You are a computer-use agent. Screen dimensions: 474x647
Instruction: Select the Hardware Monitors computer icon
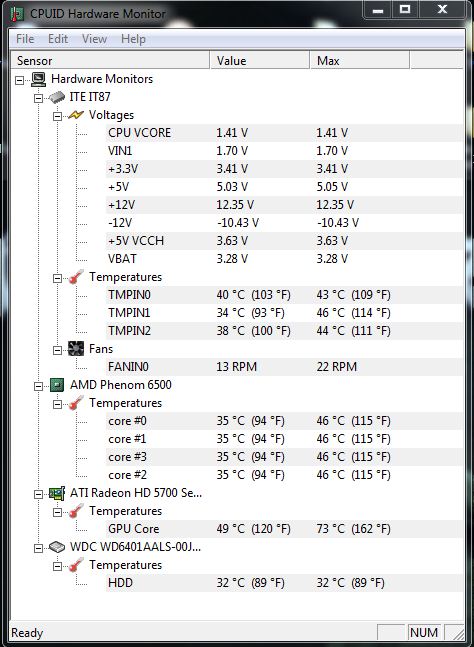tap(39, 79)
